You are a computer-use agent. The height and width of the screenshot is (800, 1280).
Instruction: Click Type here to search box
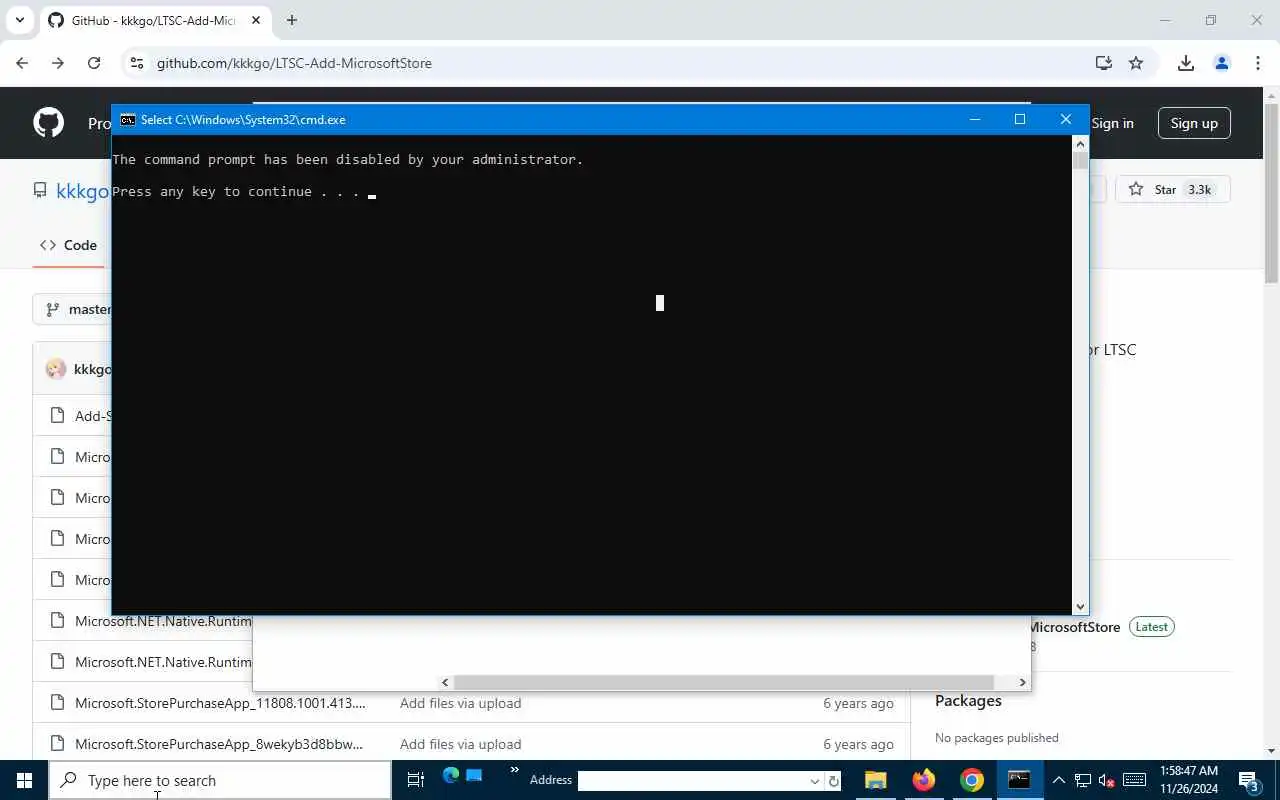tap(220, 780)
